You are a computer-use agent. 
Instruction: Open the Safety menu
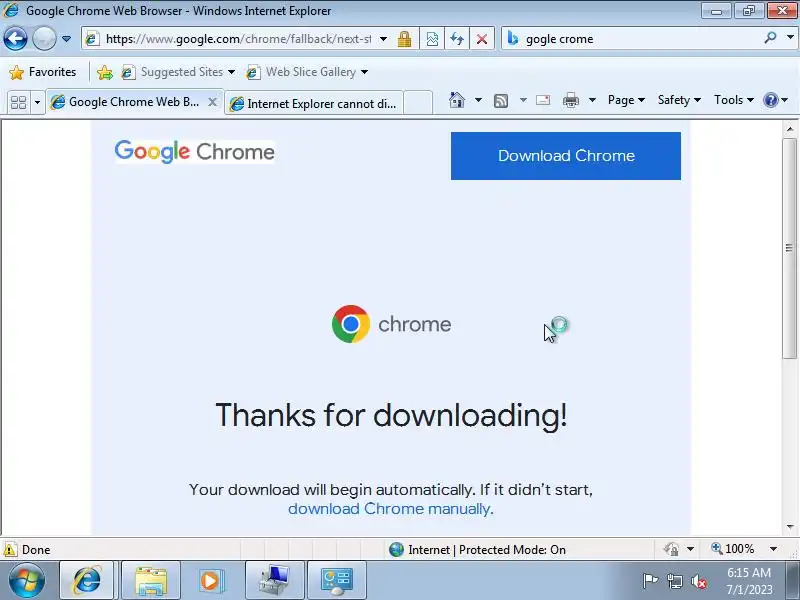click(679, 100)
